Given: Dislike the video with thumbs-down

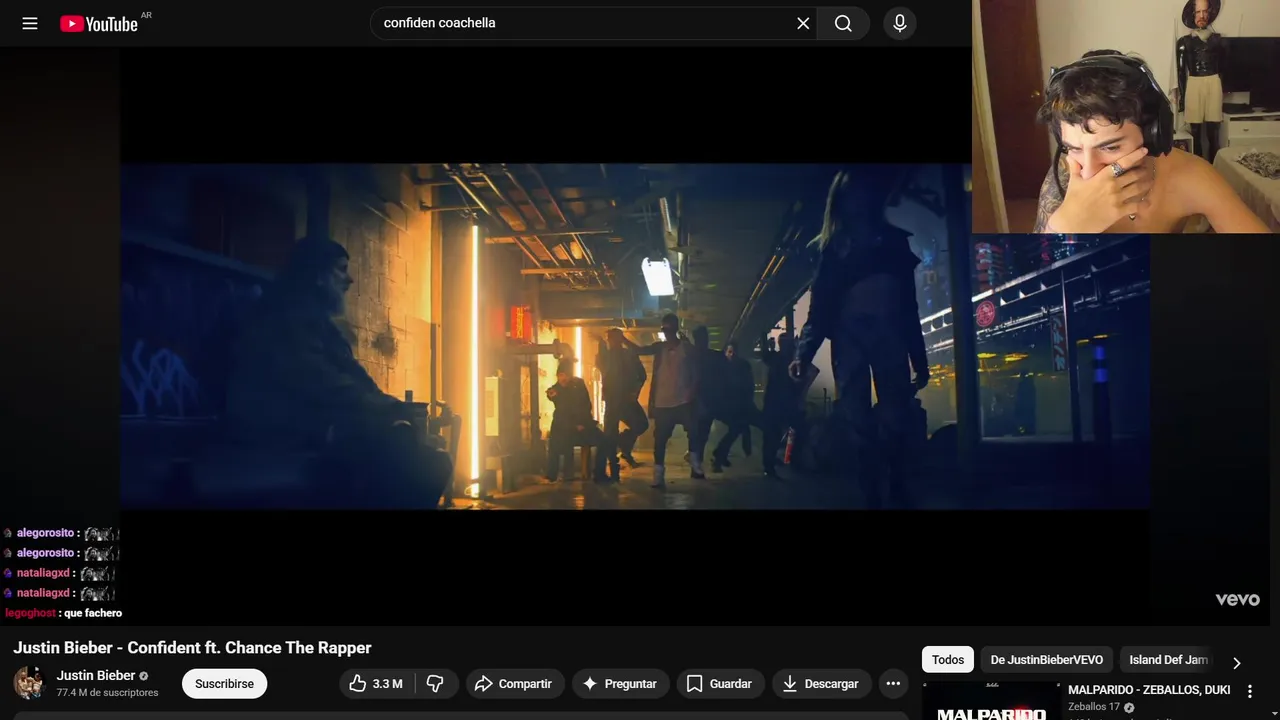Looking at the screenshot, I should tap(436, 684).
